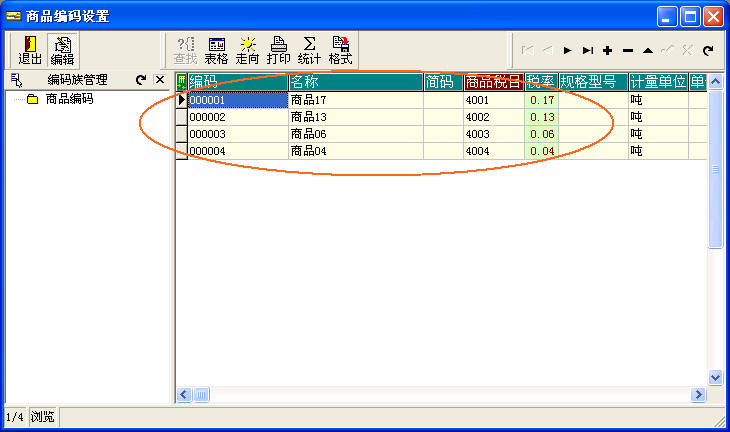The image size is (730, 432).
Task: Click the 商品税目 column header
Action: point(494,82)
